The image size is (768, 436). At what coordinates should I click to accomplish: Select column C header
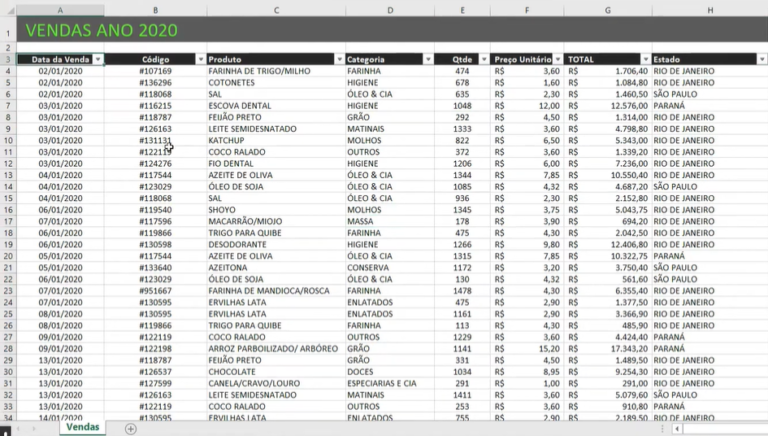(x=275, y=9)
